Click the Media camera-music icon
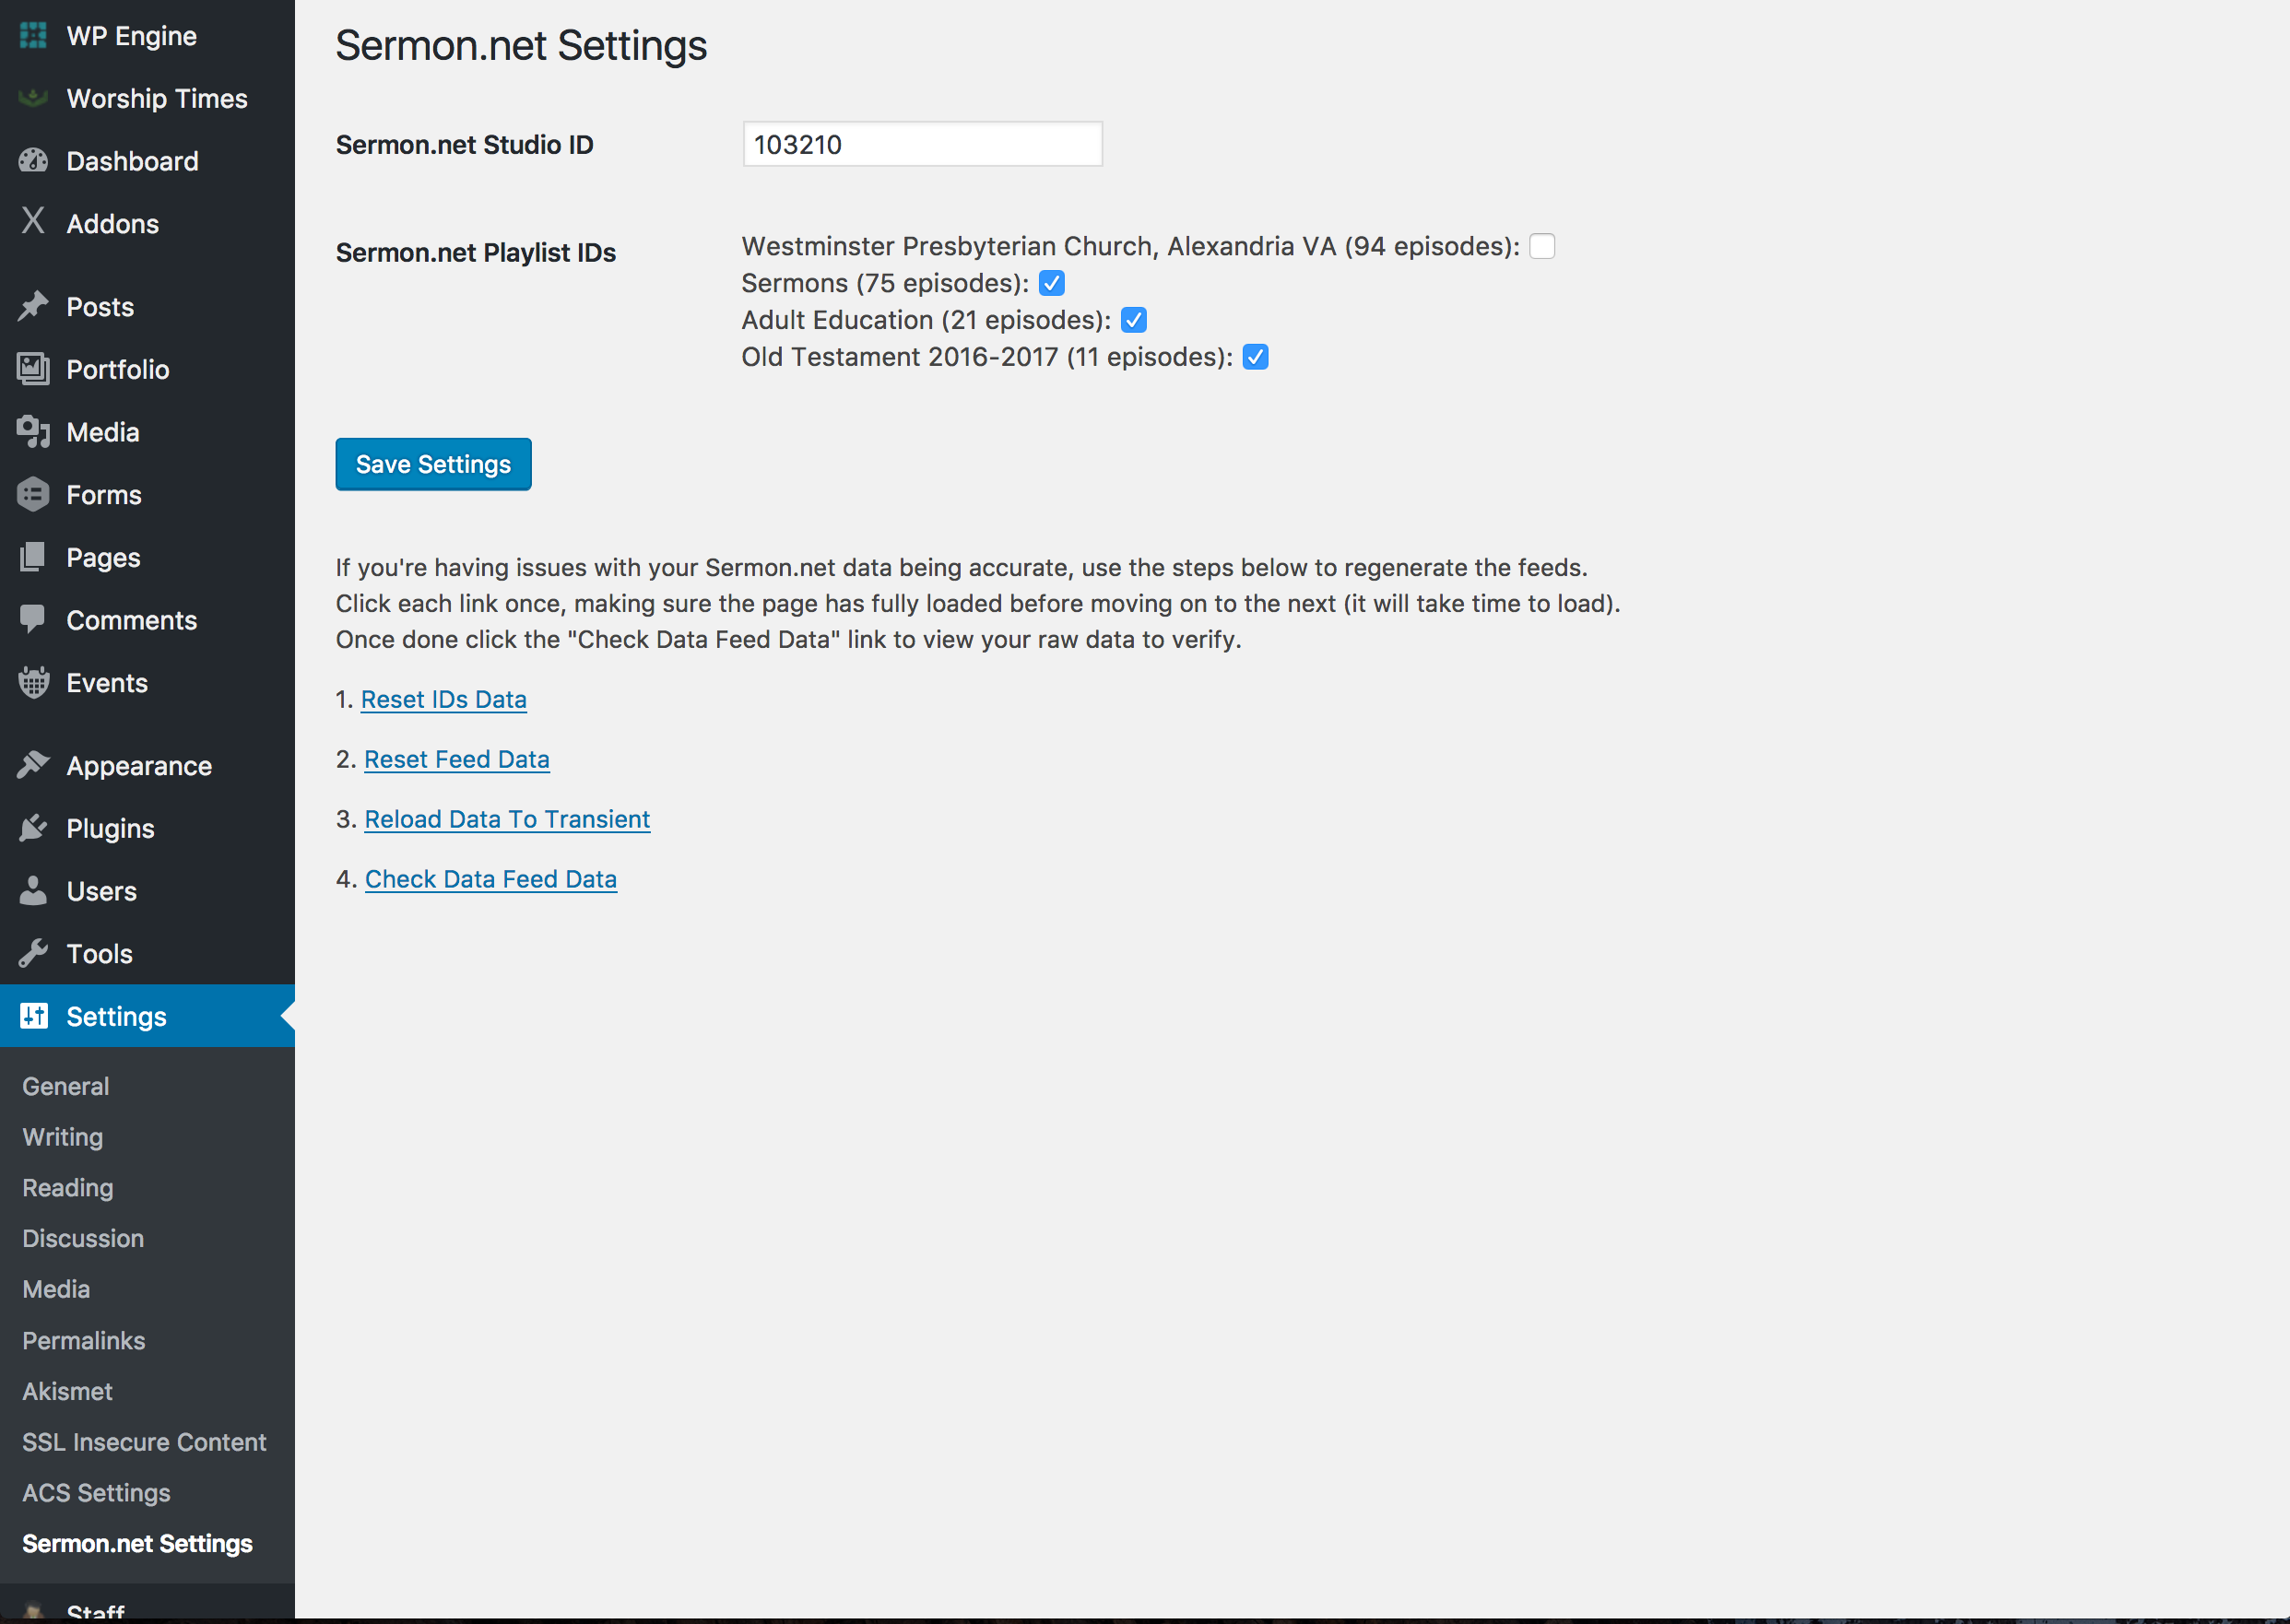The image size is (2290, 1624). (33, 432)
